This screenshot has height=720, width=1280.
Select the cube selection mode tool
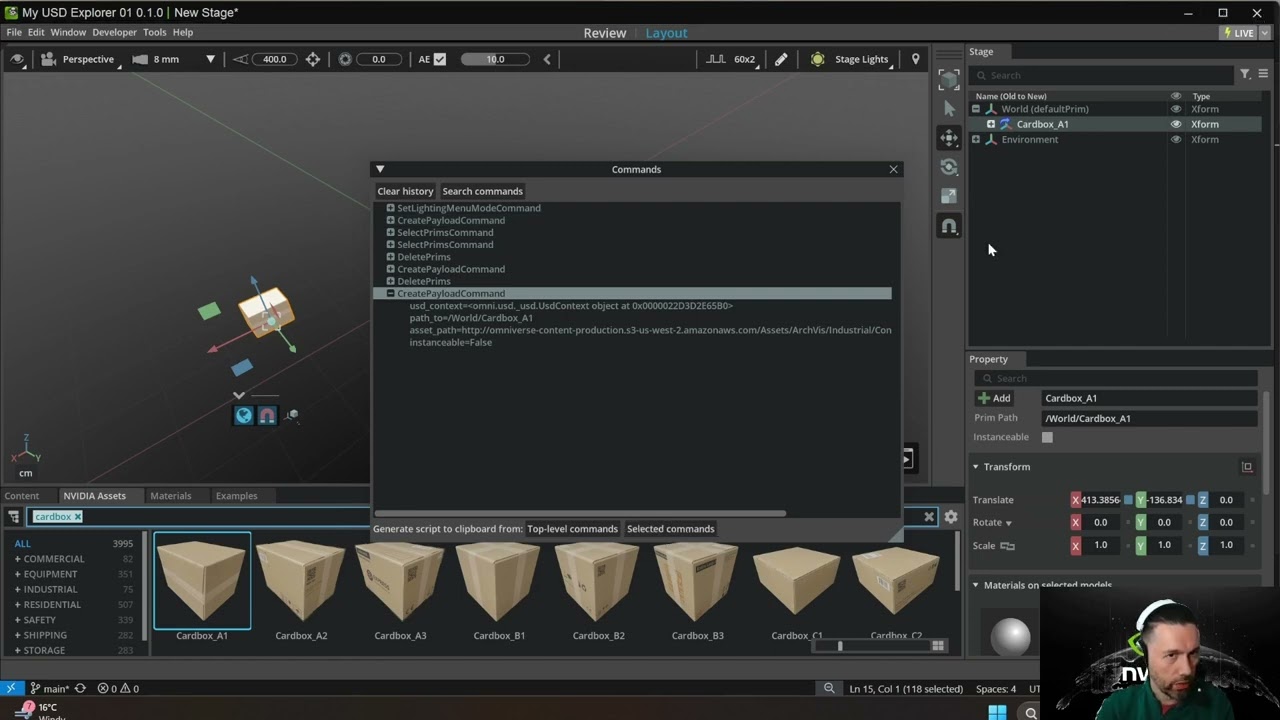(x=949, y=79)
